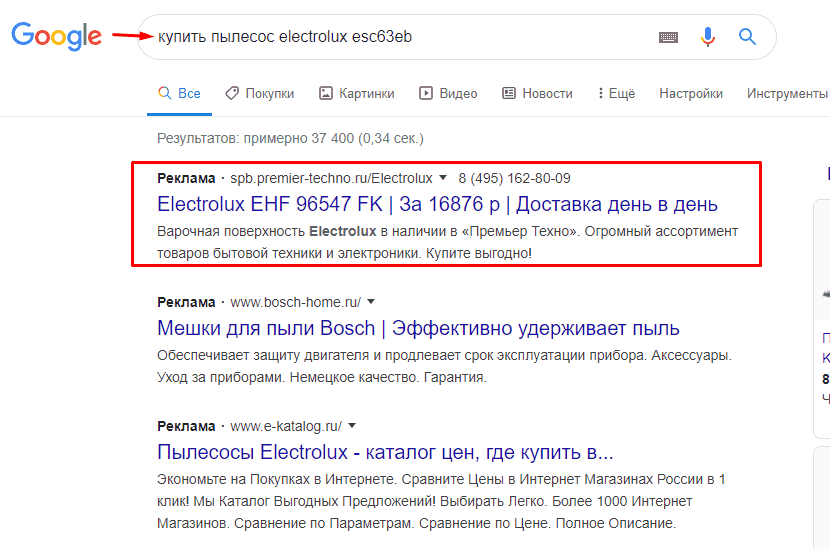830x549 pixels.
Task: Click the Google logo
Action: pyautogui.click(x=57, y=36)
